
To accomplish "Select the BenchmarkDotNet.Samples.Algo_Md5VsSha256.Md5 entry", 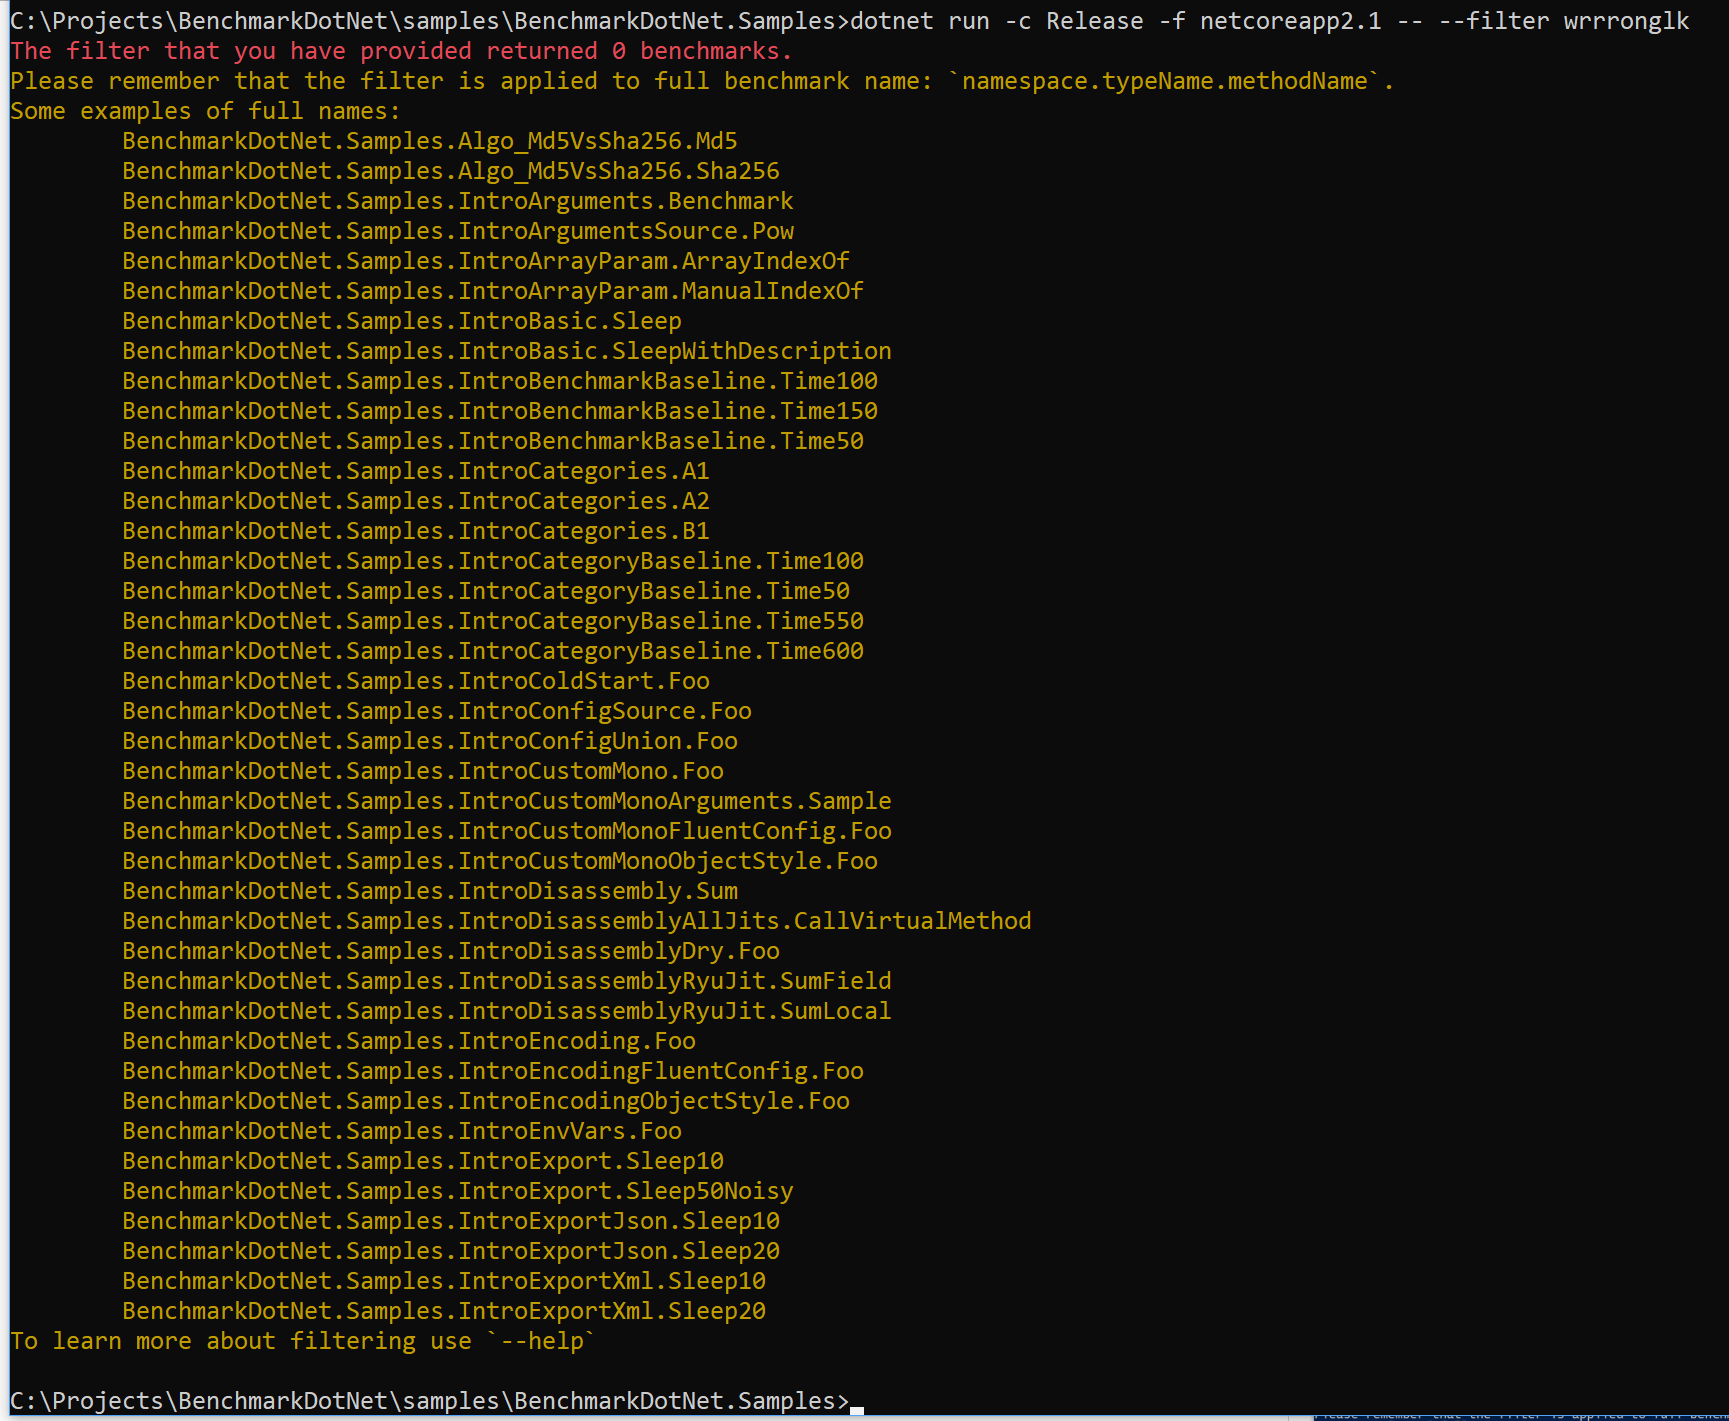I will 428,141.
